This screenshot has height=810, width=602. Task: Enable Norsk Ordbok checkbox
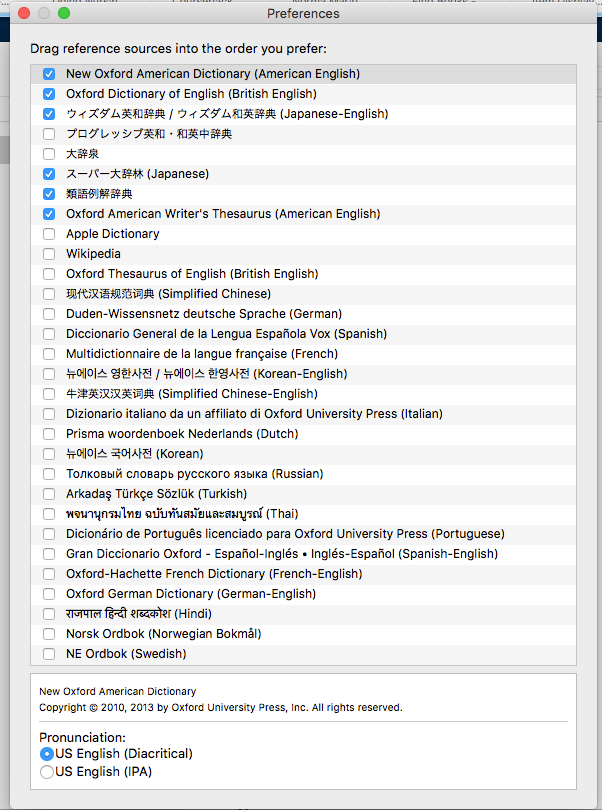pos(49,634)
